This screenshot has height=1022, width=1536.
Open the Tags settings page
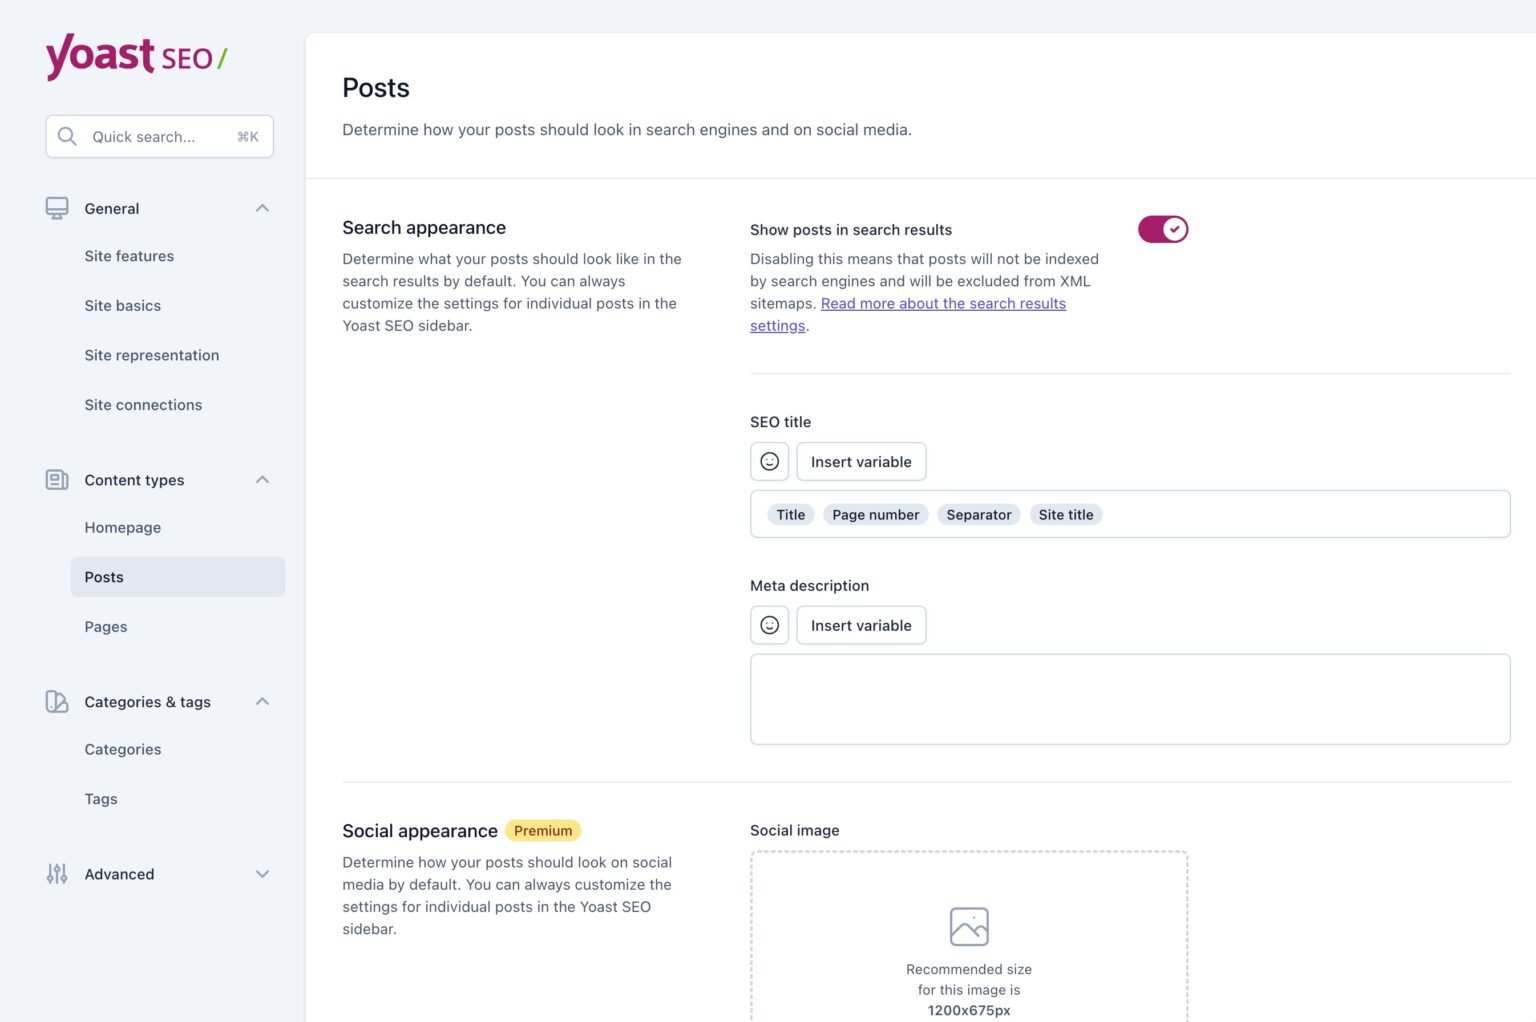tap(101, 799)
